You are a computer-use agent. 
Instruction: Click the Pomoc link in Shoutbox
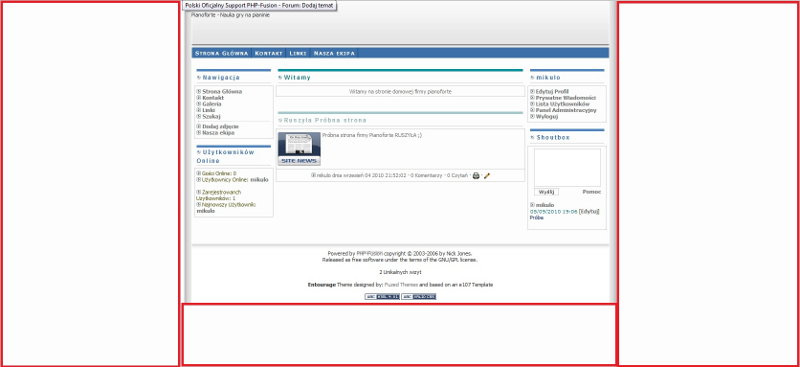591,192
